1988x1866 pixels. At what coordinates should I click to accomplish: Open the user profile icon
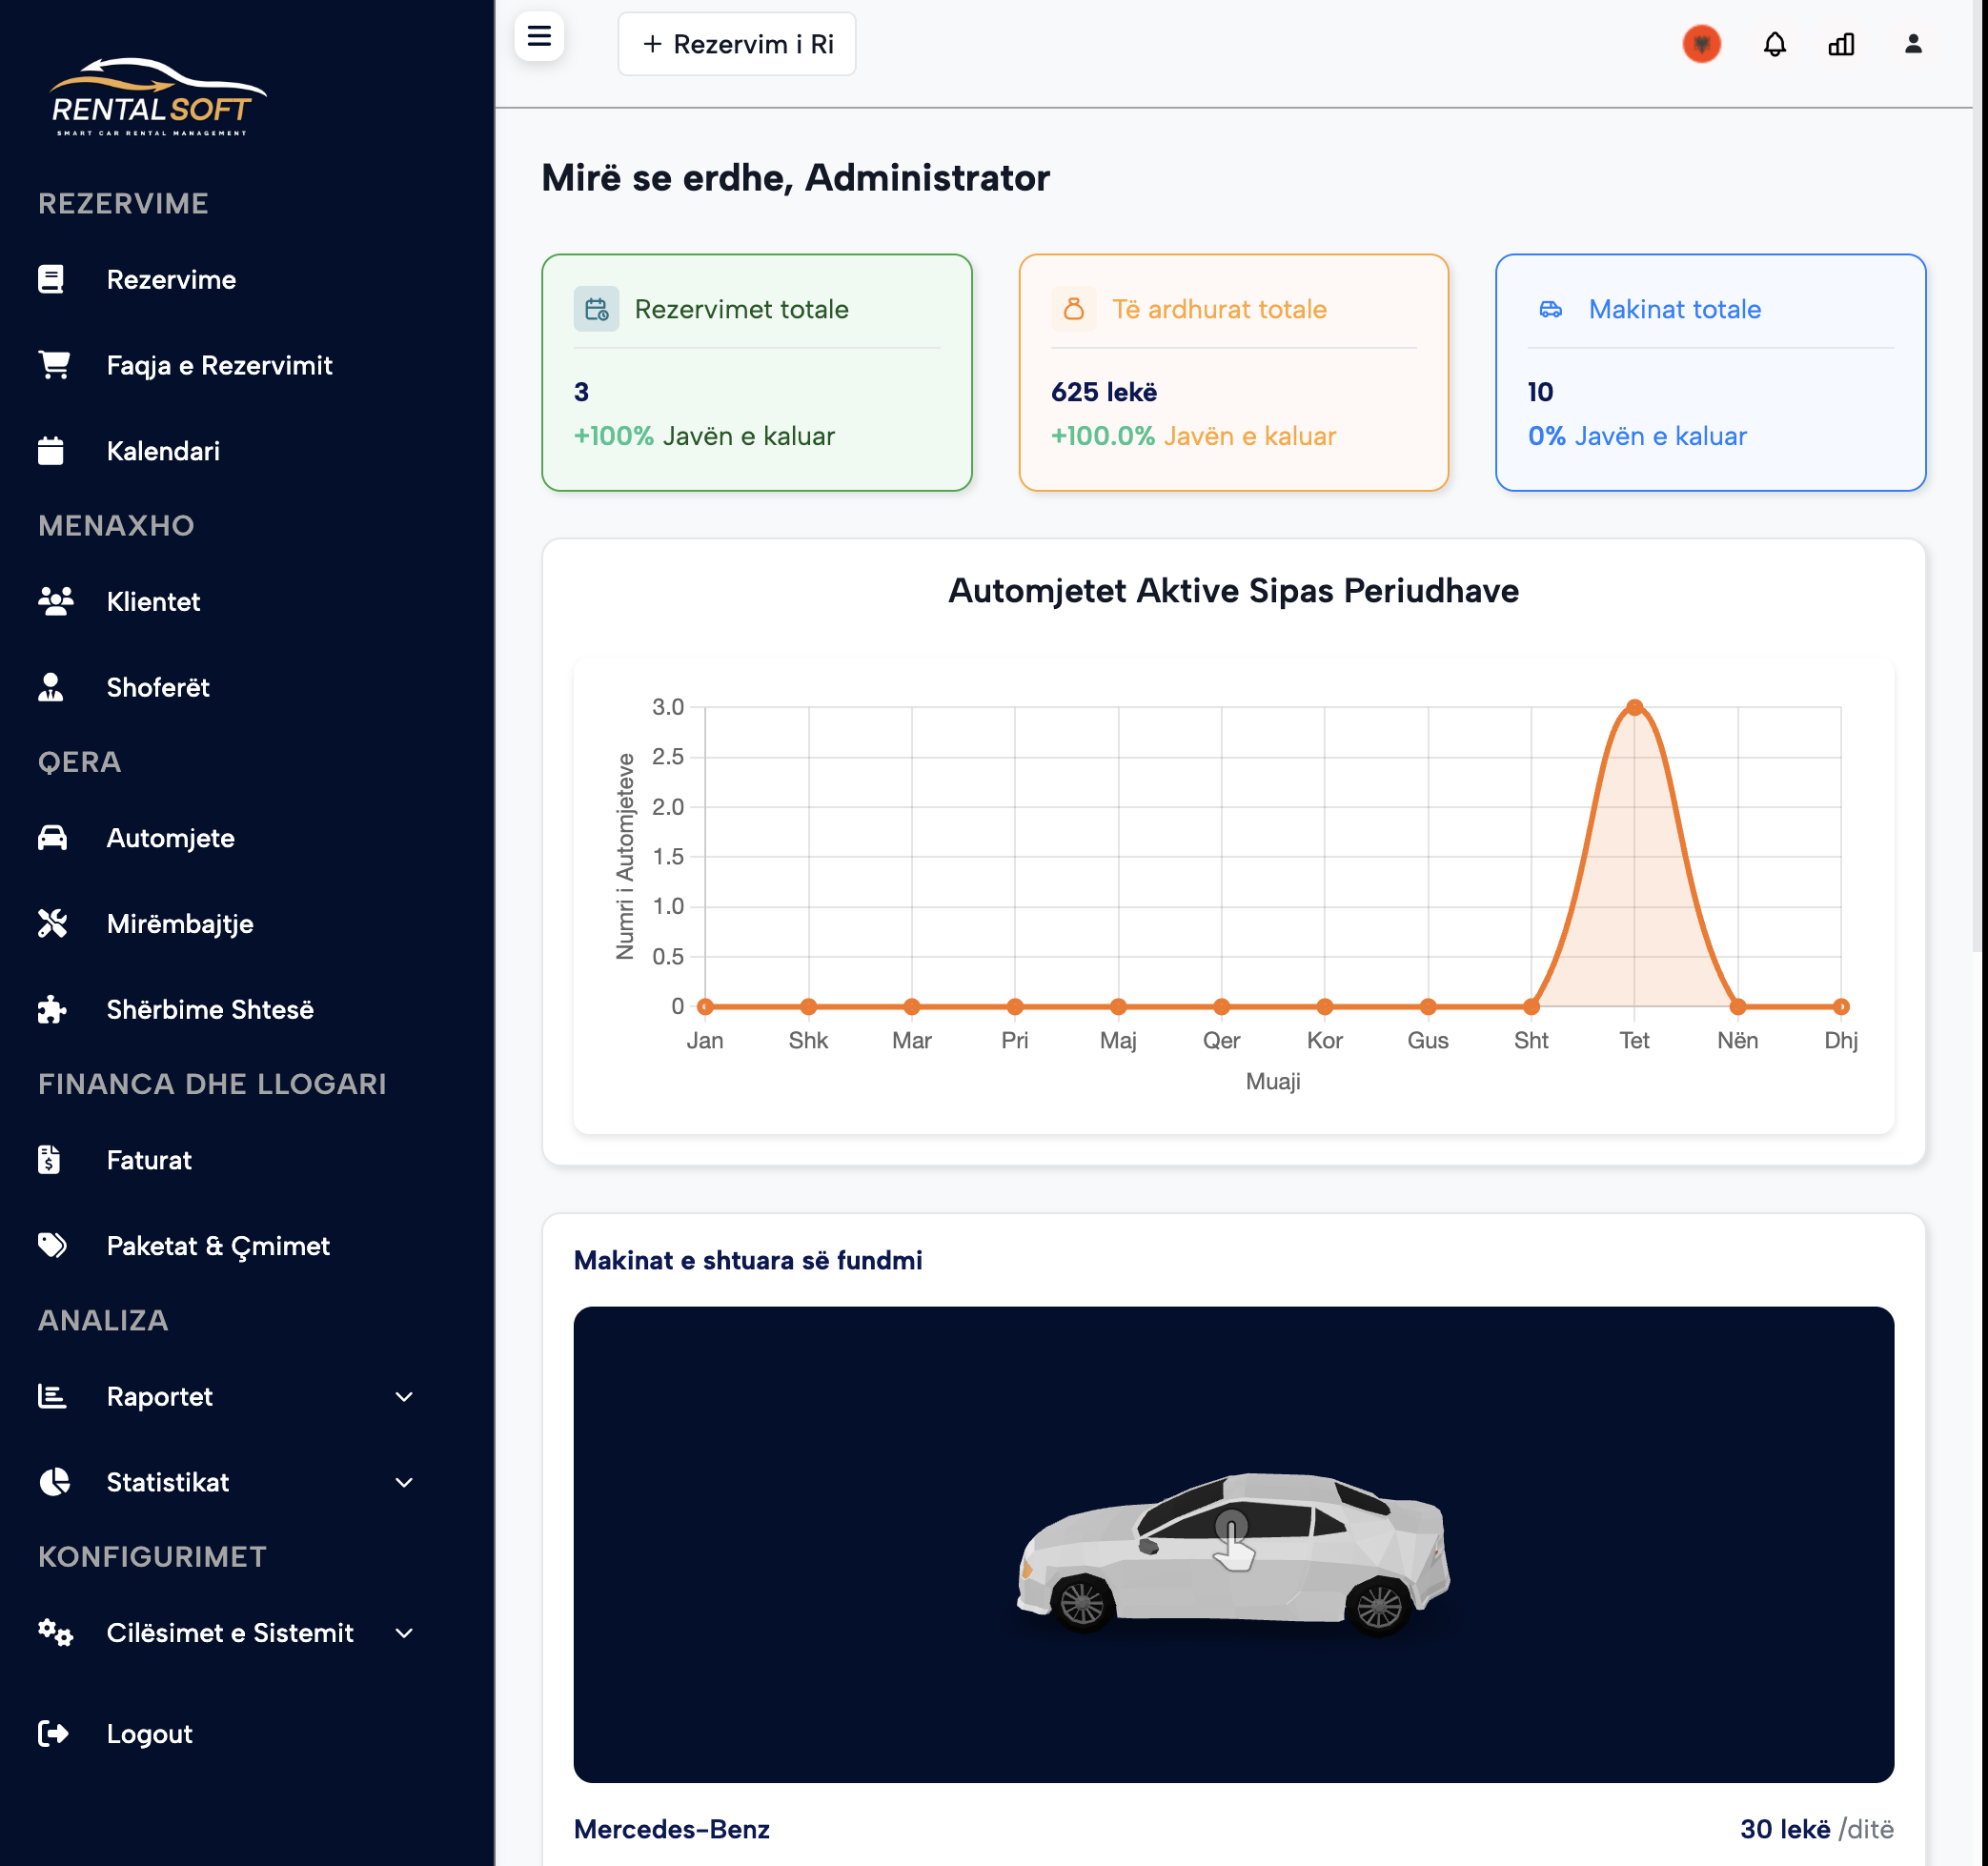click(1912, 44)
